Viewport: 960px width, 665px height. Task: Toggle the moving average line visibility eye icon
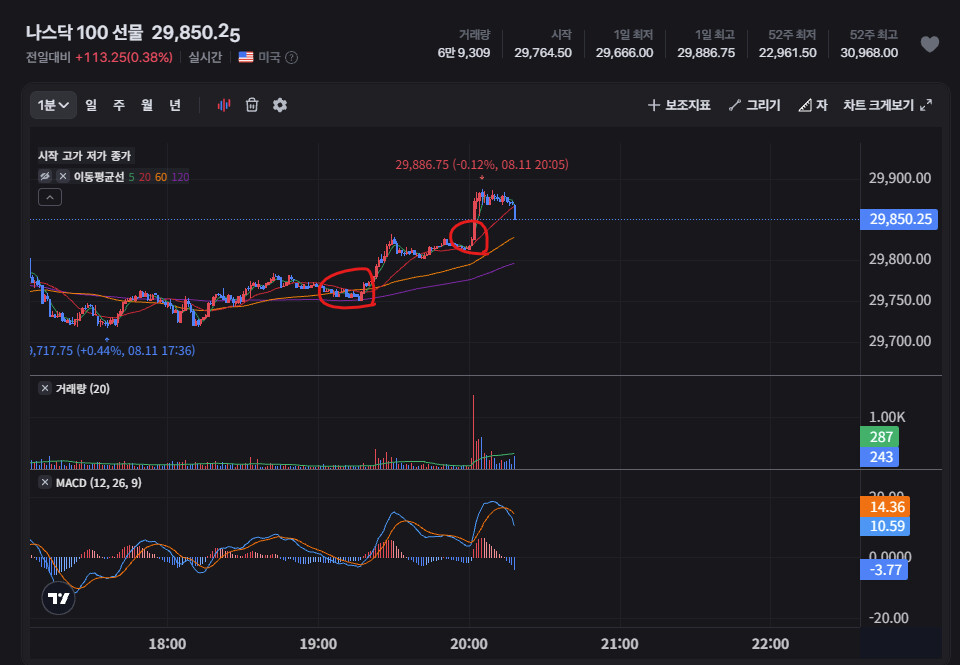pyautogui.click(x=45, y=176)
